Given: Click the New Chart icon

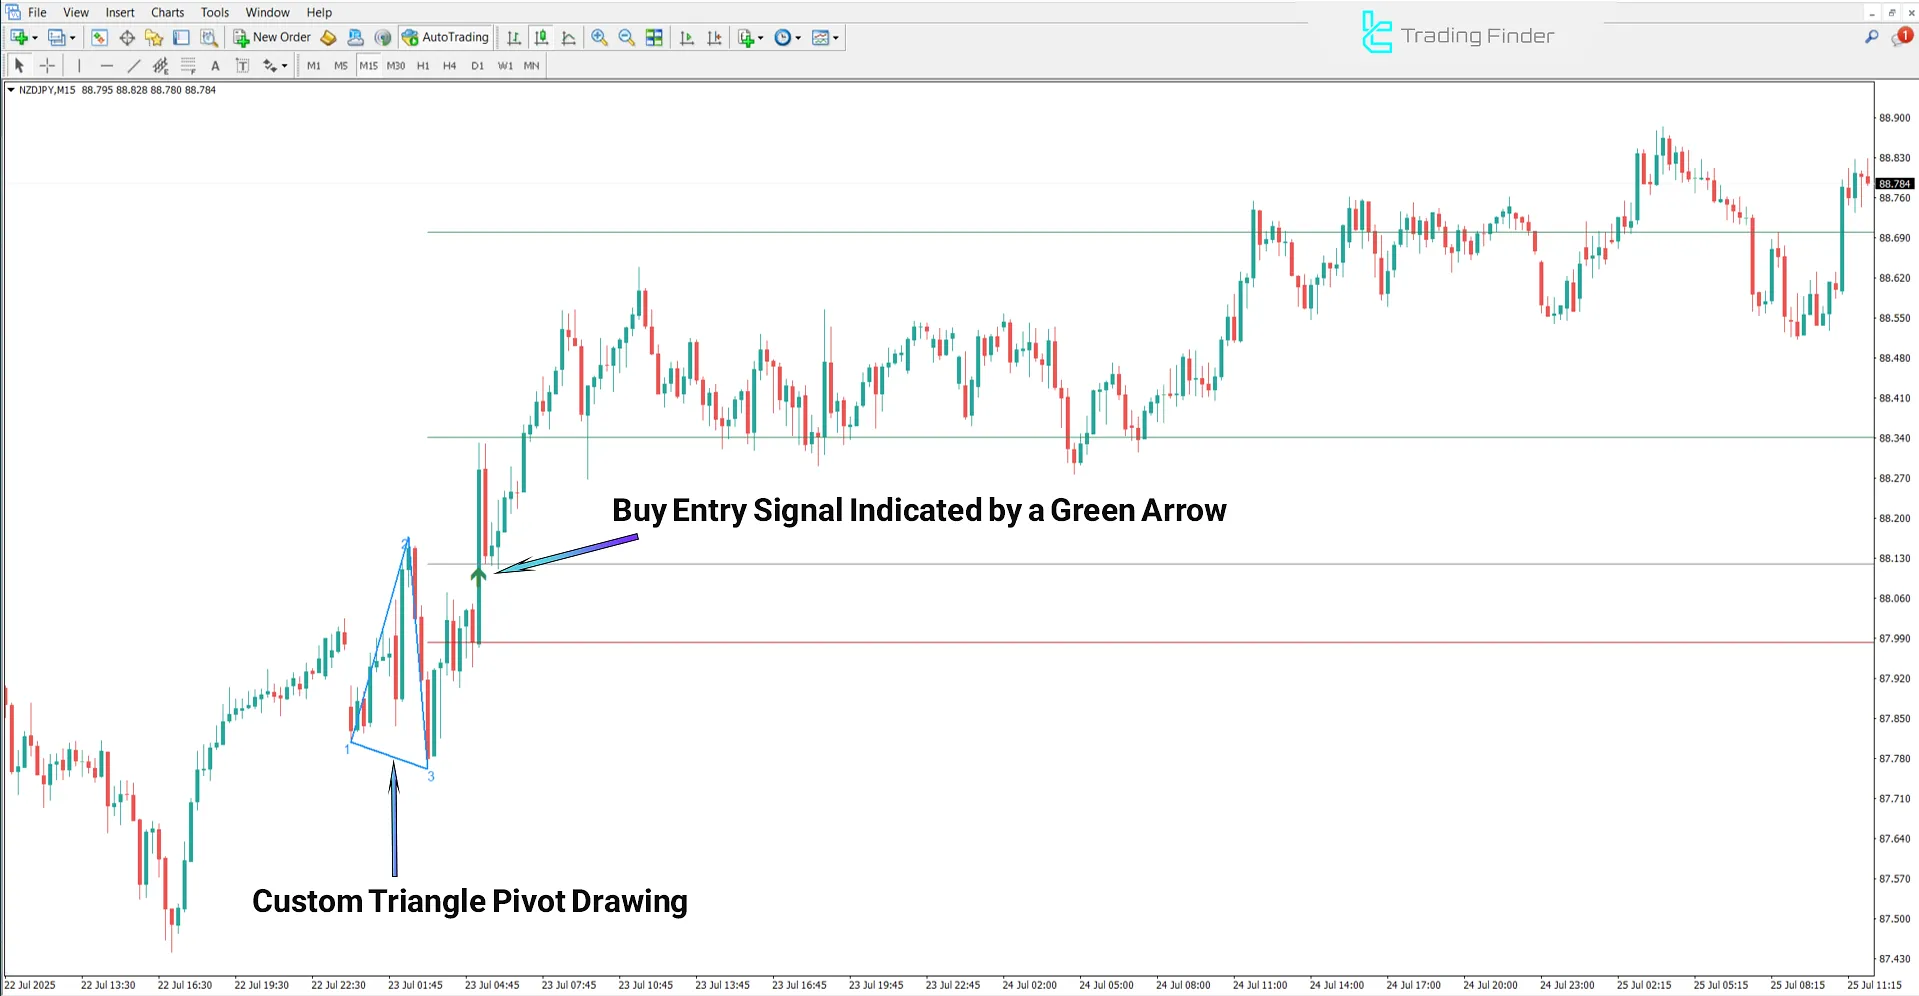Looking at the screenshot, I should coord(19,37).
